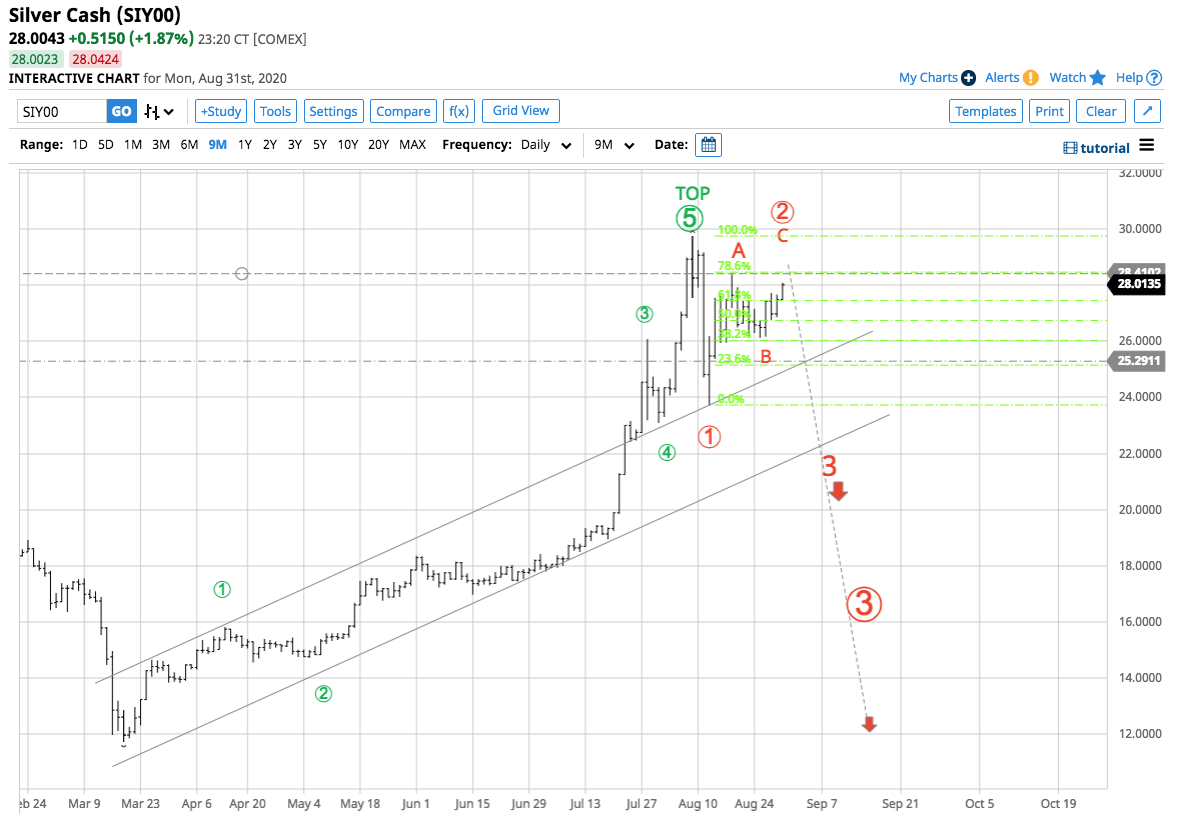Open the hamburger menu beside tutorial
1192x840 pixels.
coord(1146,145)
